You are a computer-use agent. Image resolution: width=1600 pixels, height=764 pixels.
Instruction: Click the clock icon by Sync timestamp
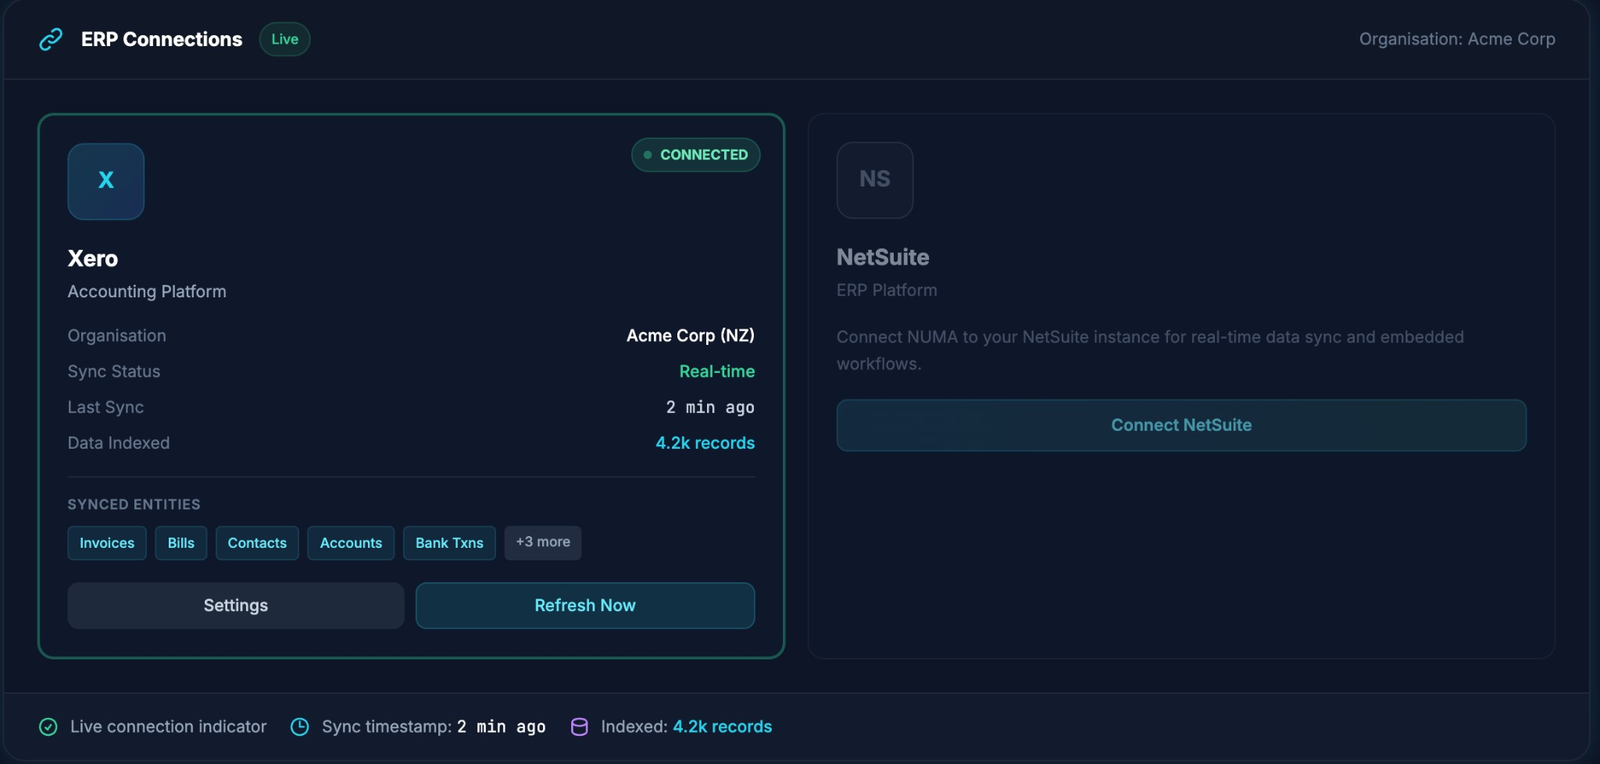click(x=299, y=727)
